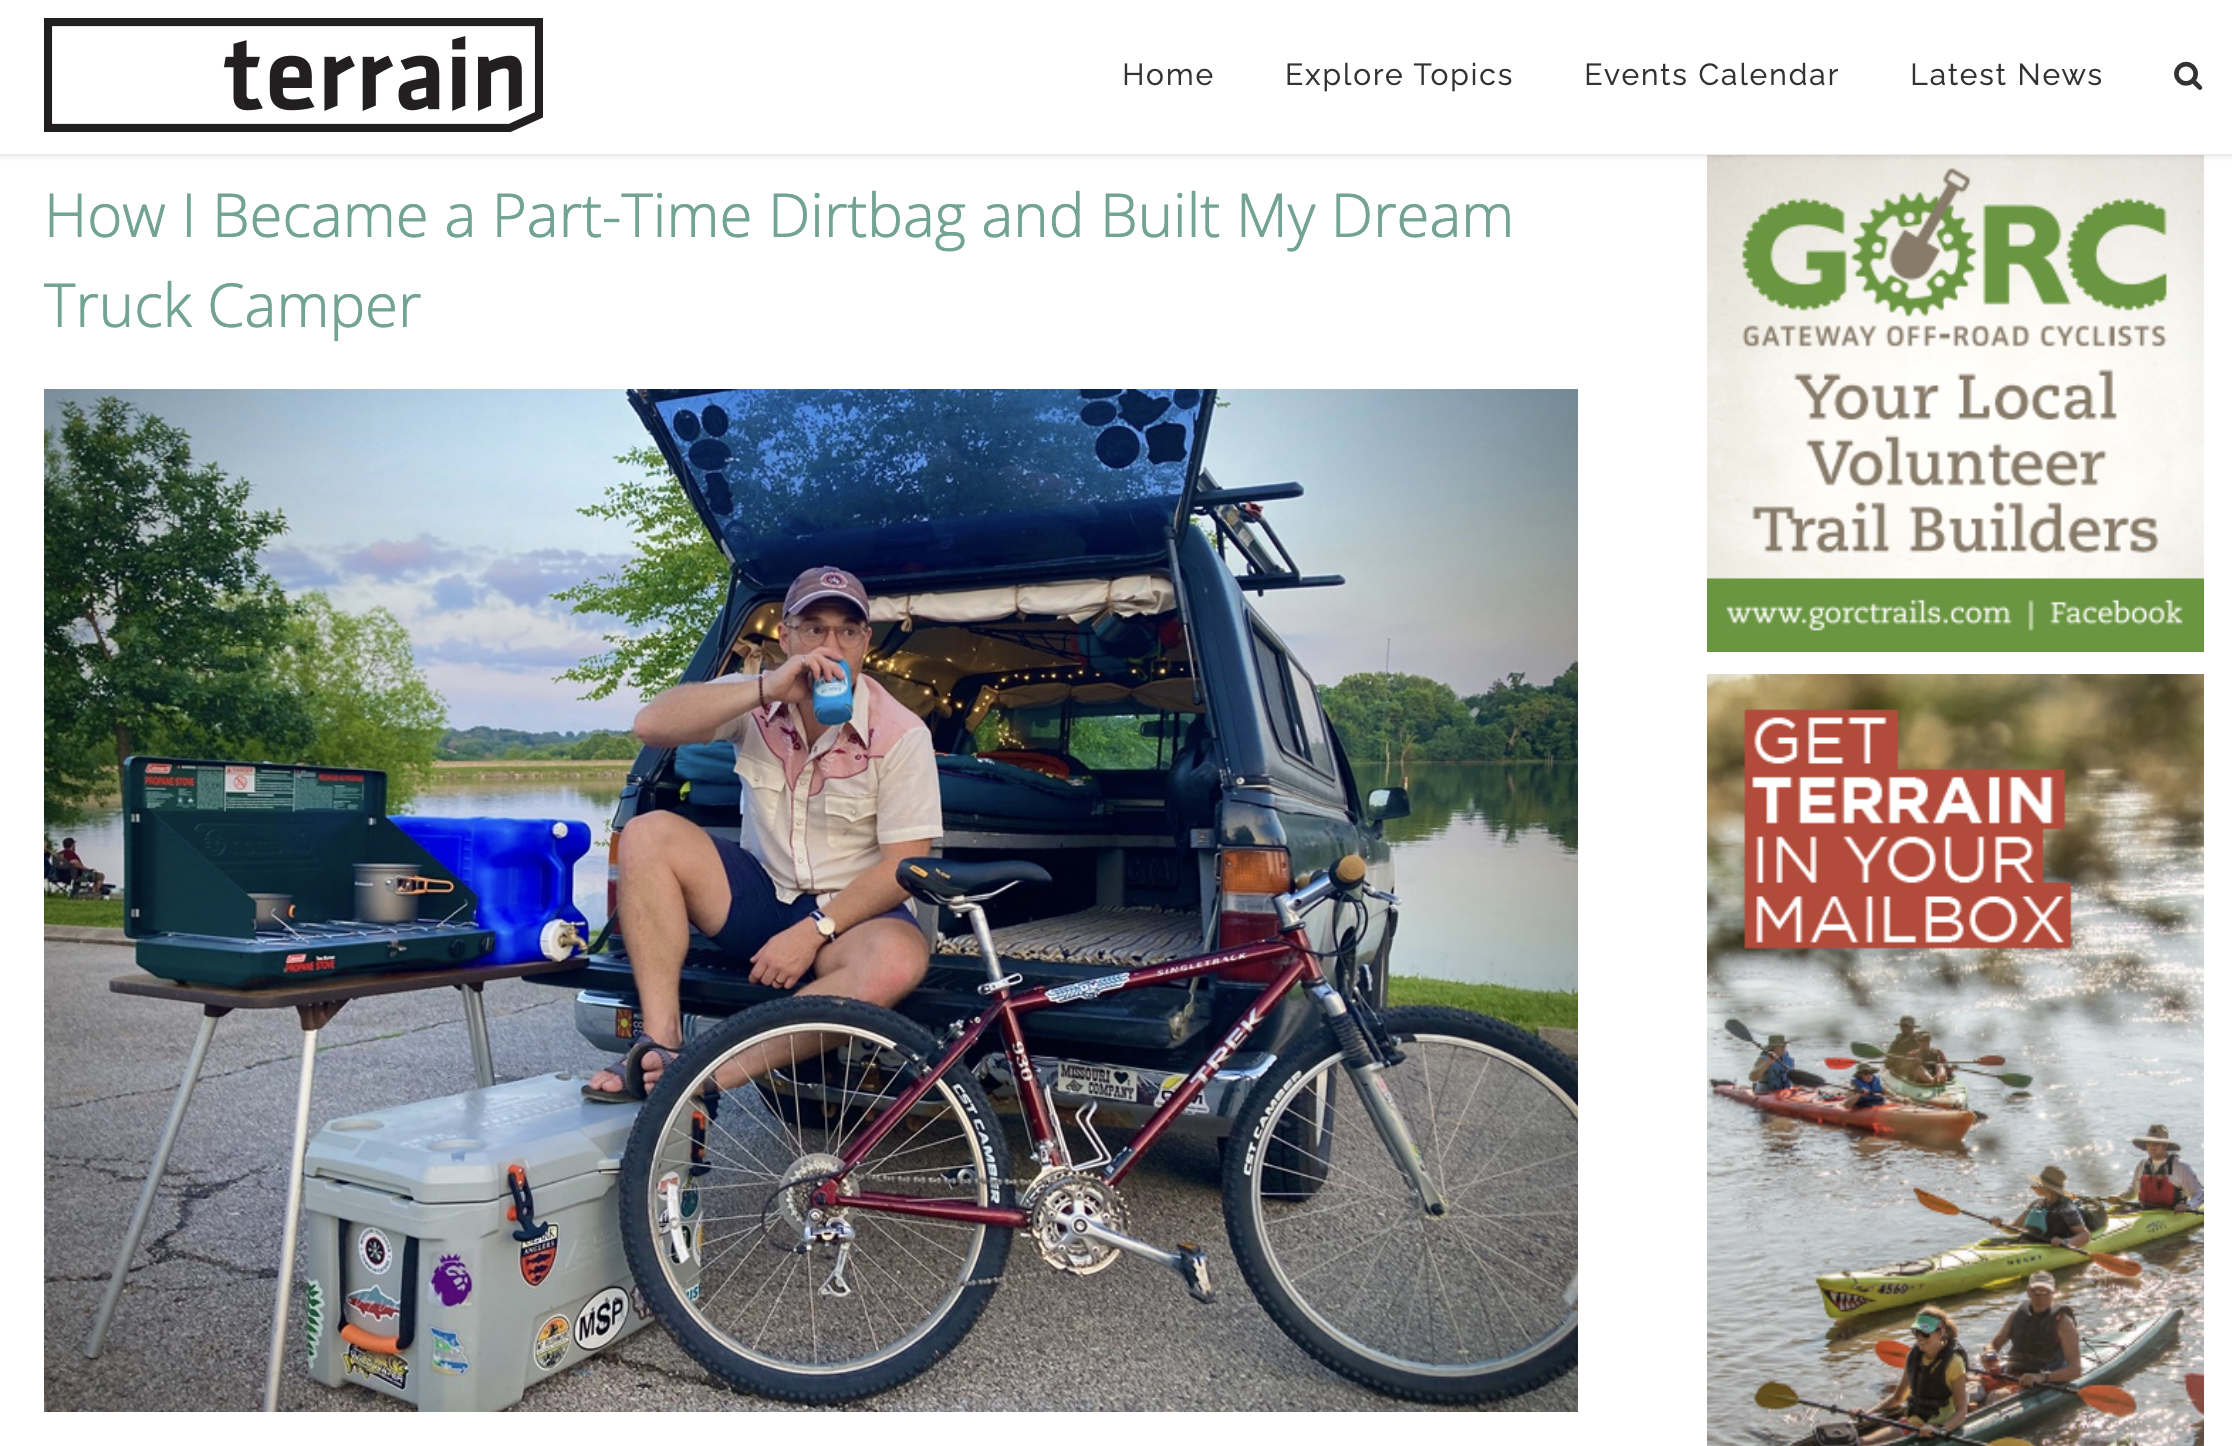This screenshot has width=2232, height=1446.
Task: Open the Facebook link in GORC ad
Action: (2115, 612)
